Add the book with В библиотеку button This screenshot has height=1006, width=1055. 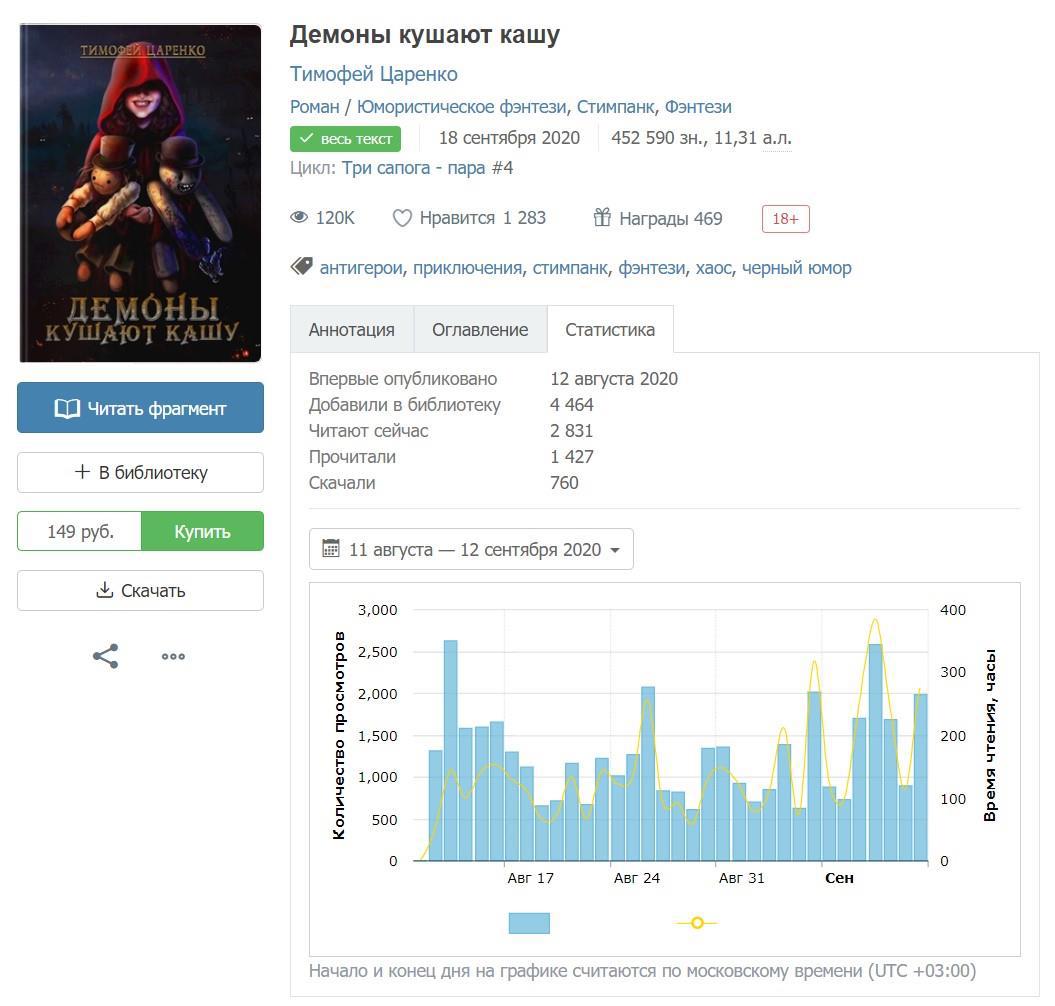pos(140,473)
